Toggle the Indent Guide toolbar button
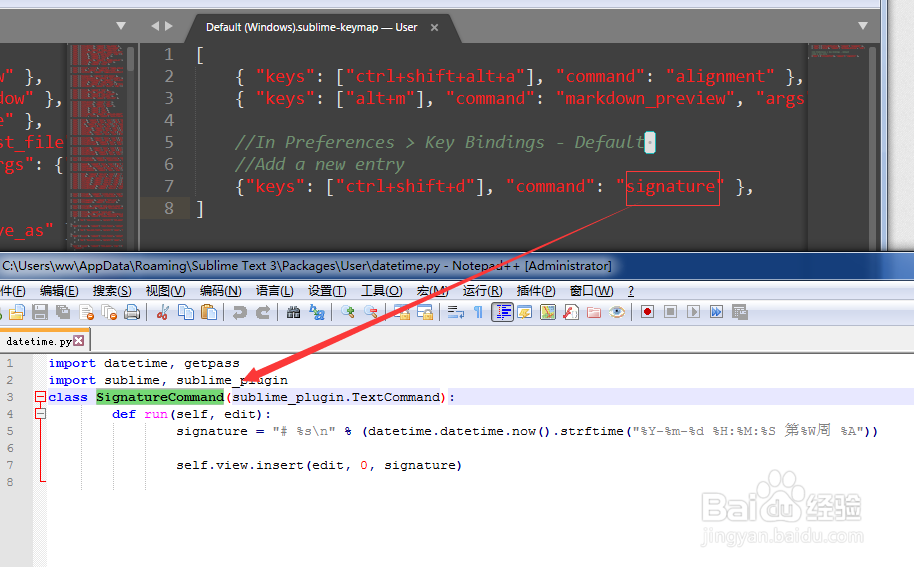 pyautogui.click(x=502, y=312)
